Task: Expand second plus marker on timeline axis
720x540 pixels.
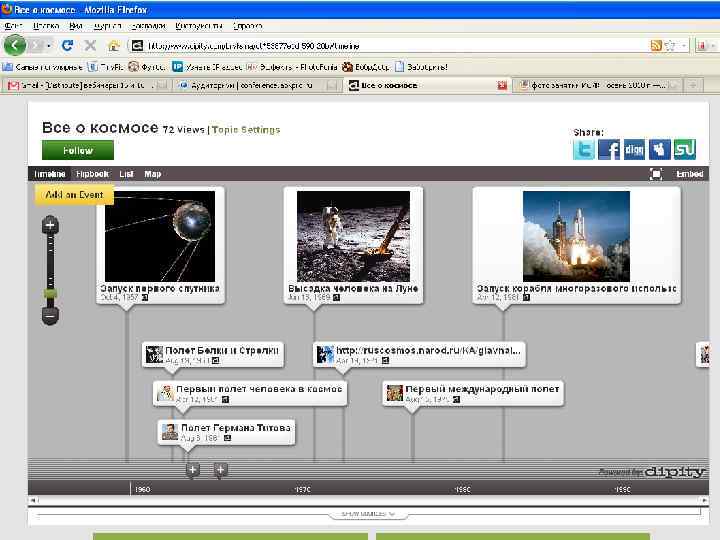Action: click(x=220, y=470)
